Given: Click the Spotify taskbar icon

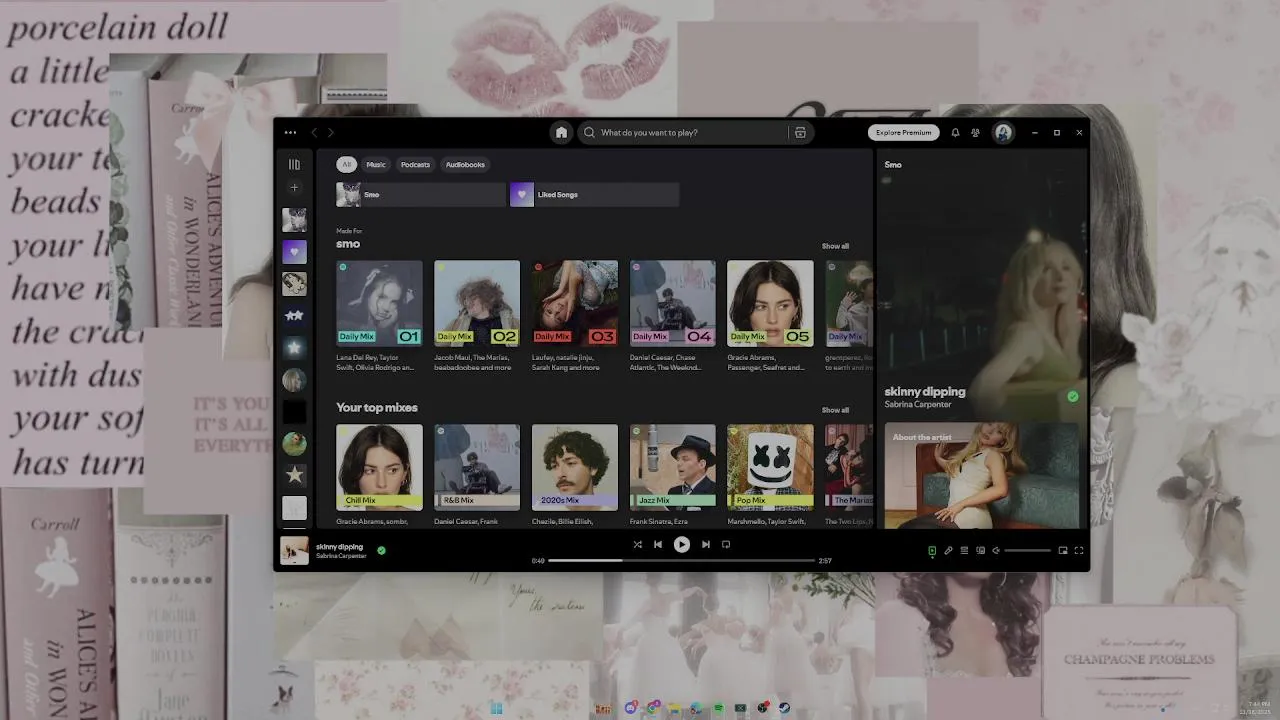Looking at the screenshot, I should [x=718, y=708].
